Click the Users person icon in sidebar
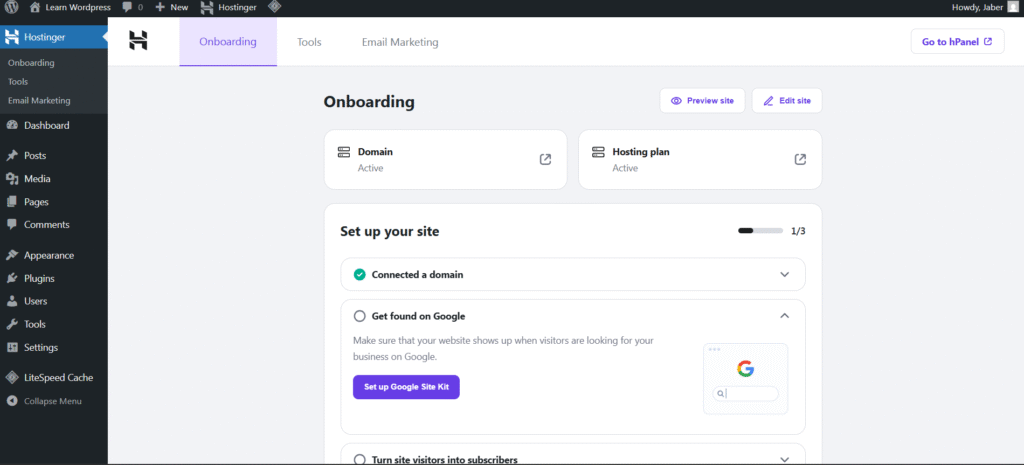 (x=12, y=301)
